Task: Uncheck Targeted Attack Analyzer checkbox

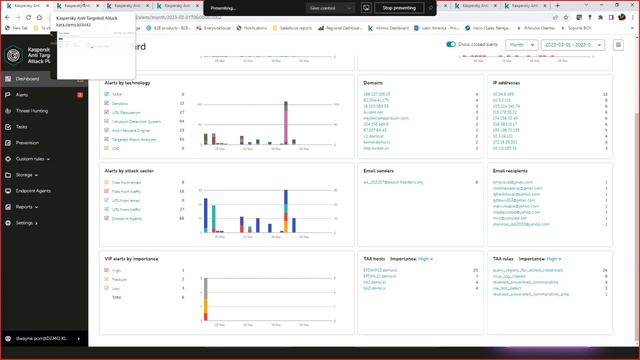Action: point(107,139)
